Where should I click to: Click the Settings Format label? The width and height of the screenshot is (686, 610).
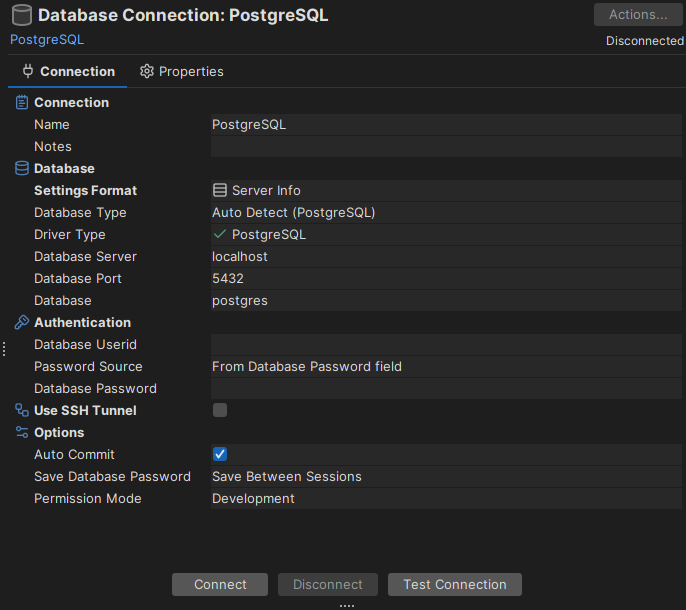click(x=85, y=190)
